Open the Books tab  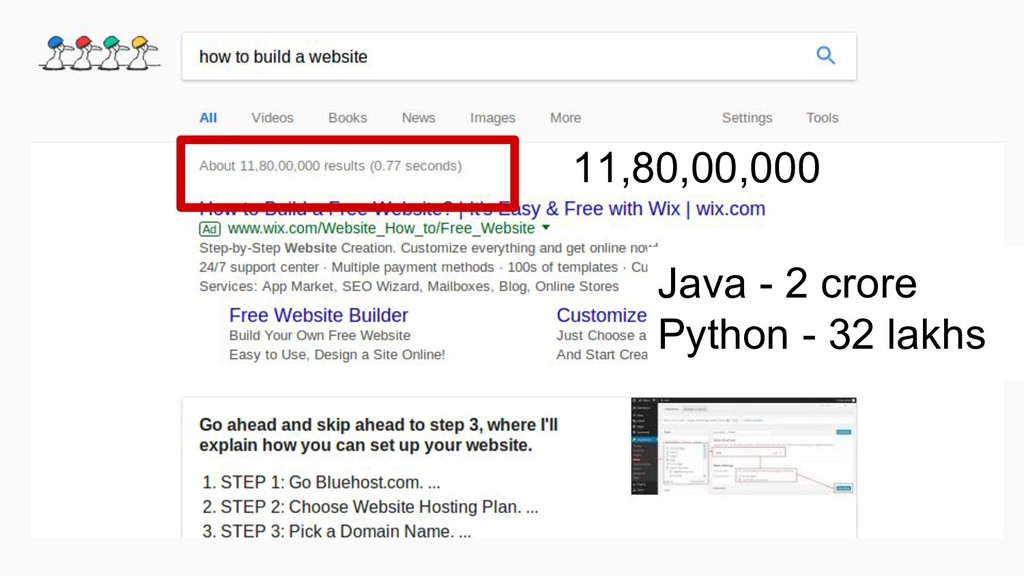(347, 118)
